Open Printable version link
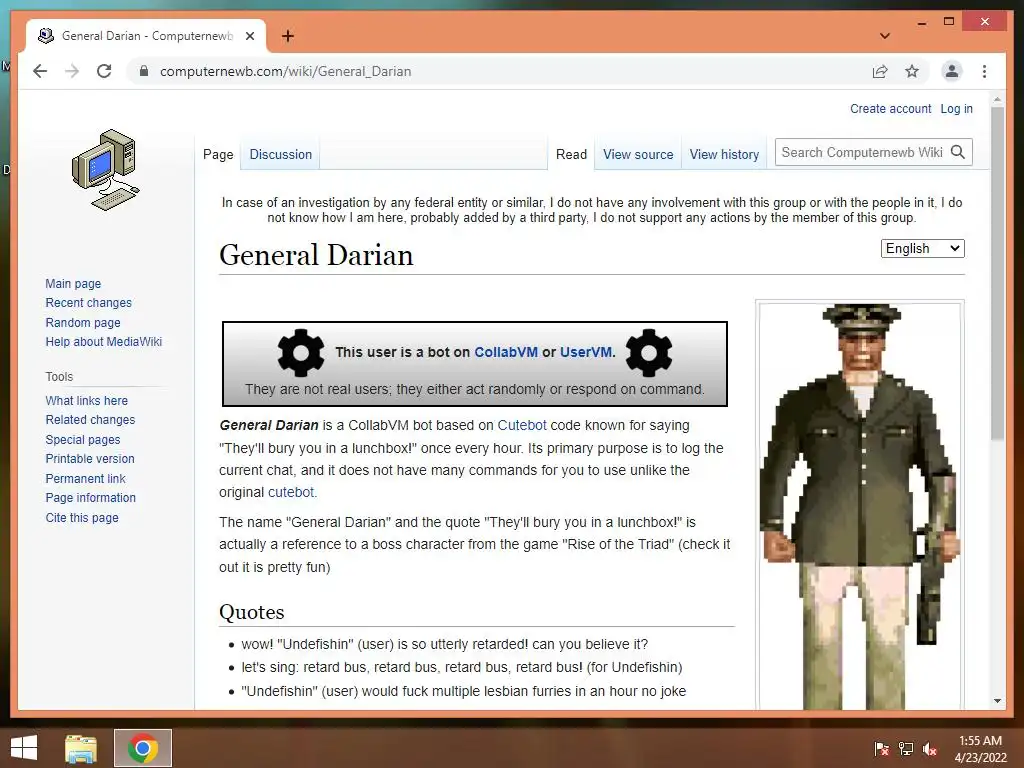This screenshot has height=768, width=1024. click(x=89, y=458)
